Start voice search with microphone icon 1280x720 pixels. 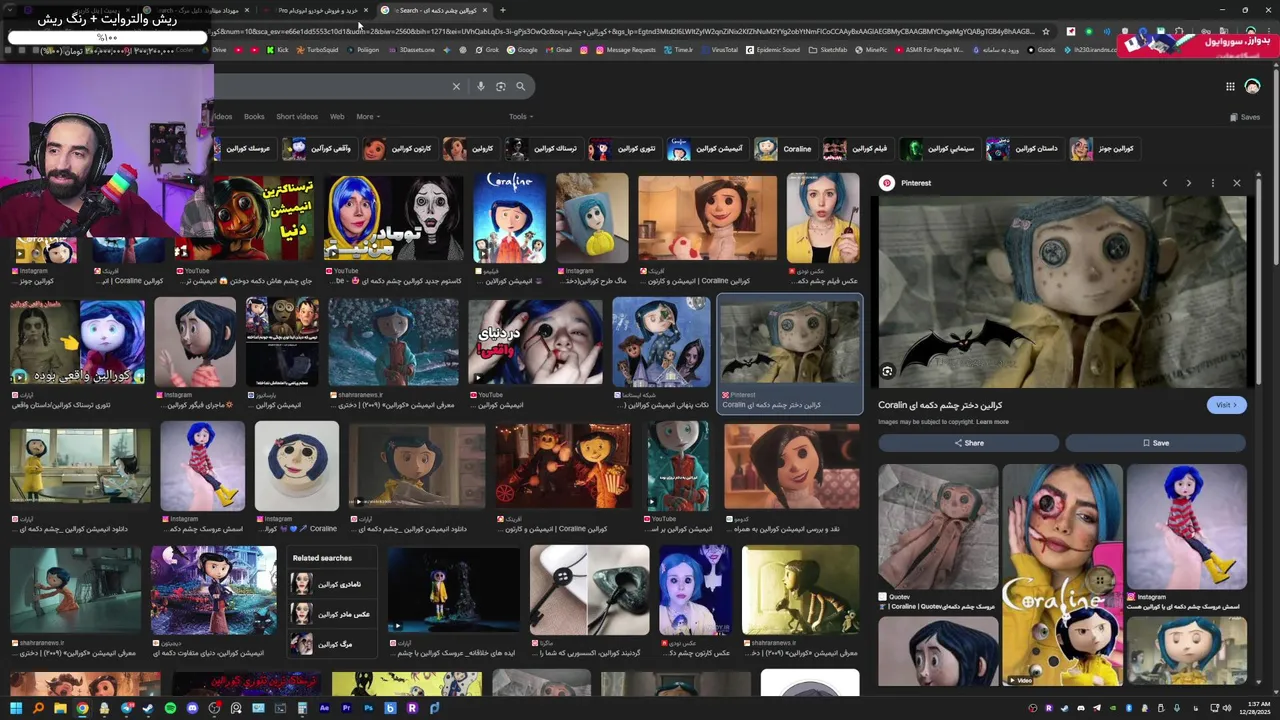tap(481, 87)
